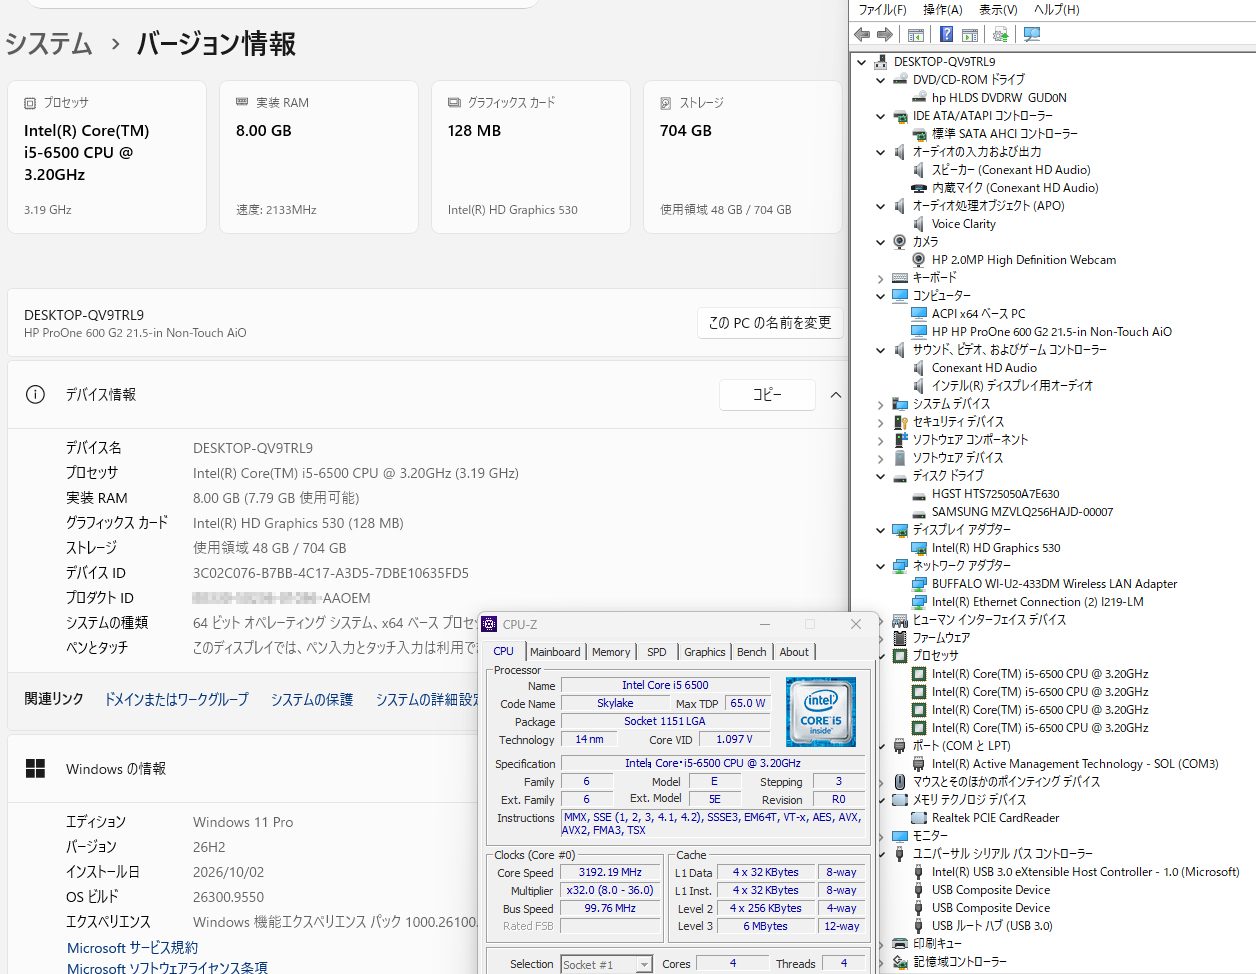The height and width of the screenshot is (974, 1256).
Task: Switch to the Mainboard tab in CPU-Z
Action: pos(555,652)
